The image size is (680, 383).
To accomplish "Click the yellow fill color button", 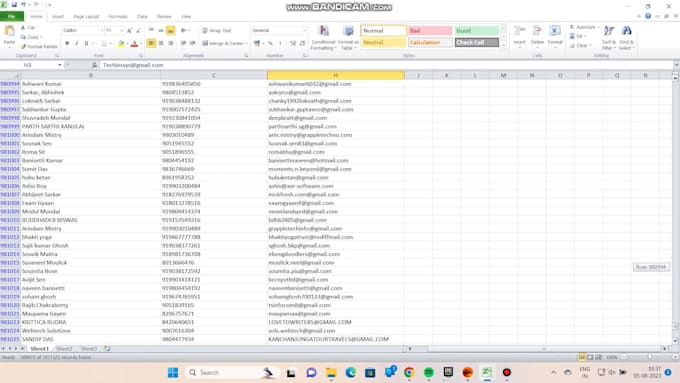I will [x=121, y=43].
